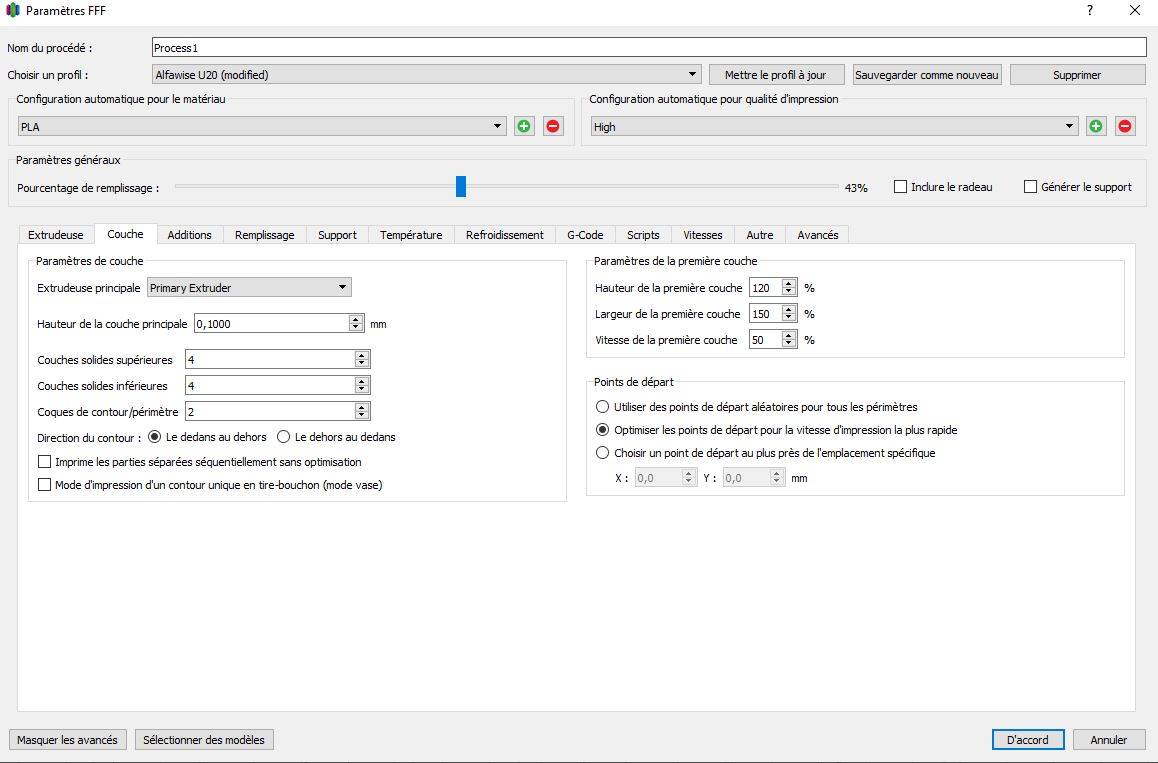The height and width of the screenshot is (763, 1158).
Task: Enable mode vase single contour checkbox
Action: pyautogui.click(x=44, y=485)
